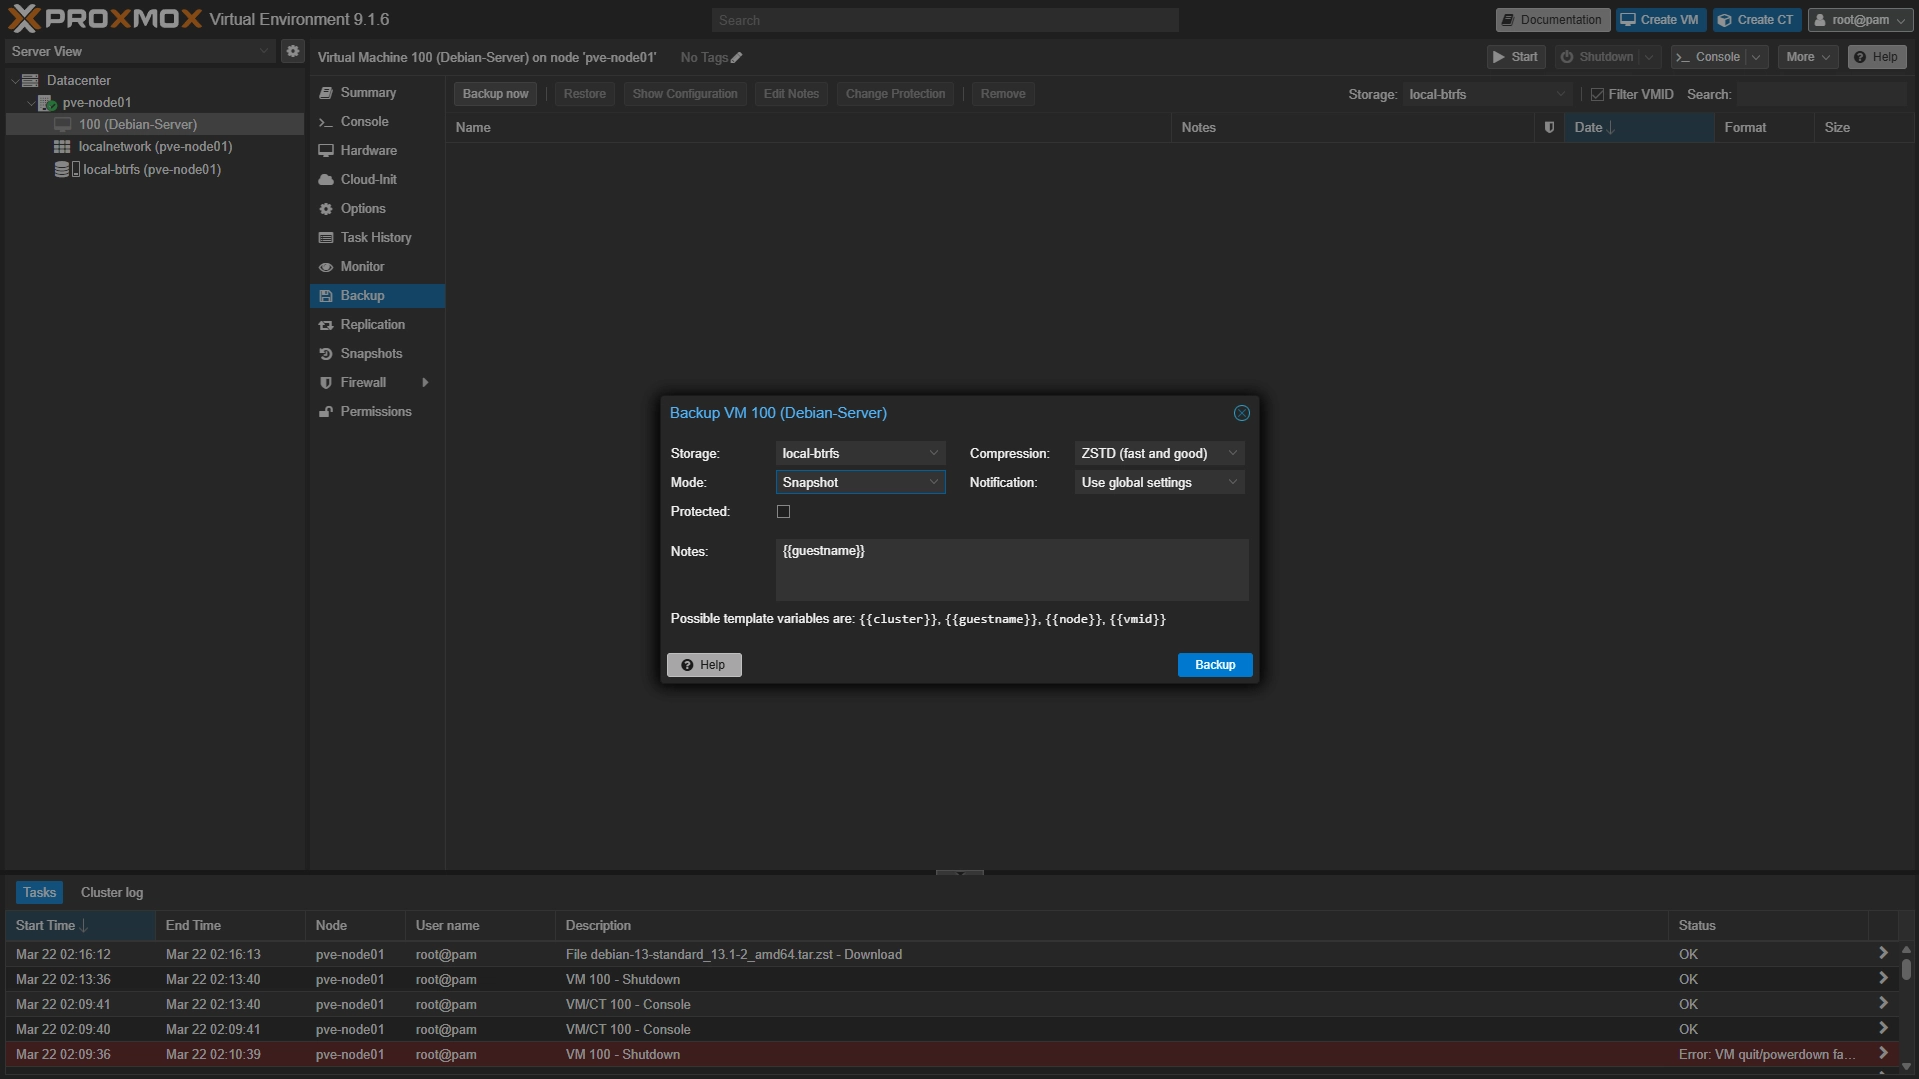Click the Create CT button
Screen dimensions: 1919x1079
point(1756,20)
